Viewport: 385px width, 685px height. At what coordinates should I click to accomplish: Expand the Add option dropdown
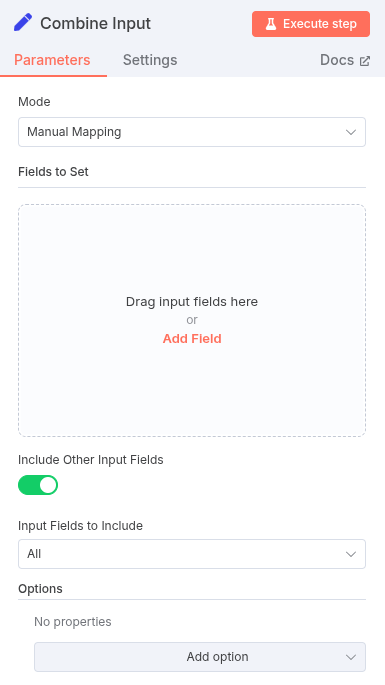point(200,657)
